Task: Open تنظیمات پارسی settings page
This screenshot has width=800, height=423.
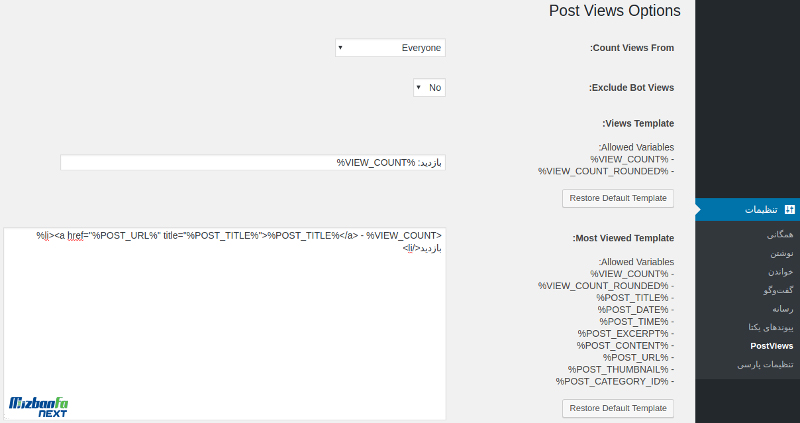Action: click(765, 365)
